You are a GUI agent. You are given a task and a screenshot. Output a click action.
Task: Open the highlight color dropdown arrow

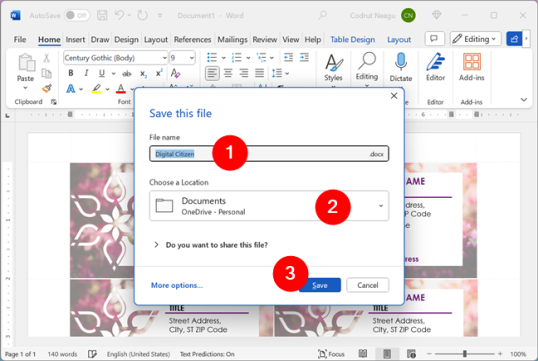[x=107, y=89]
